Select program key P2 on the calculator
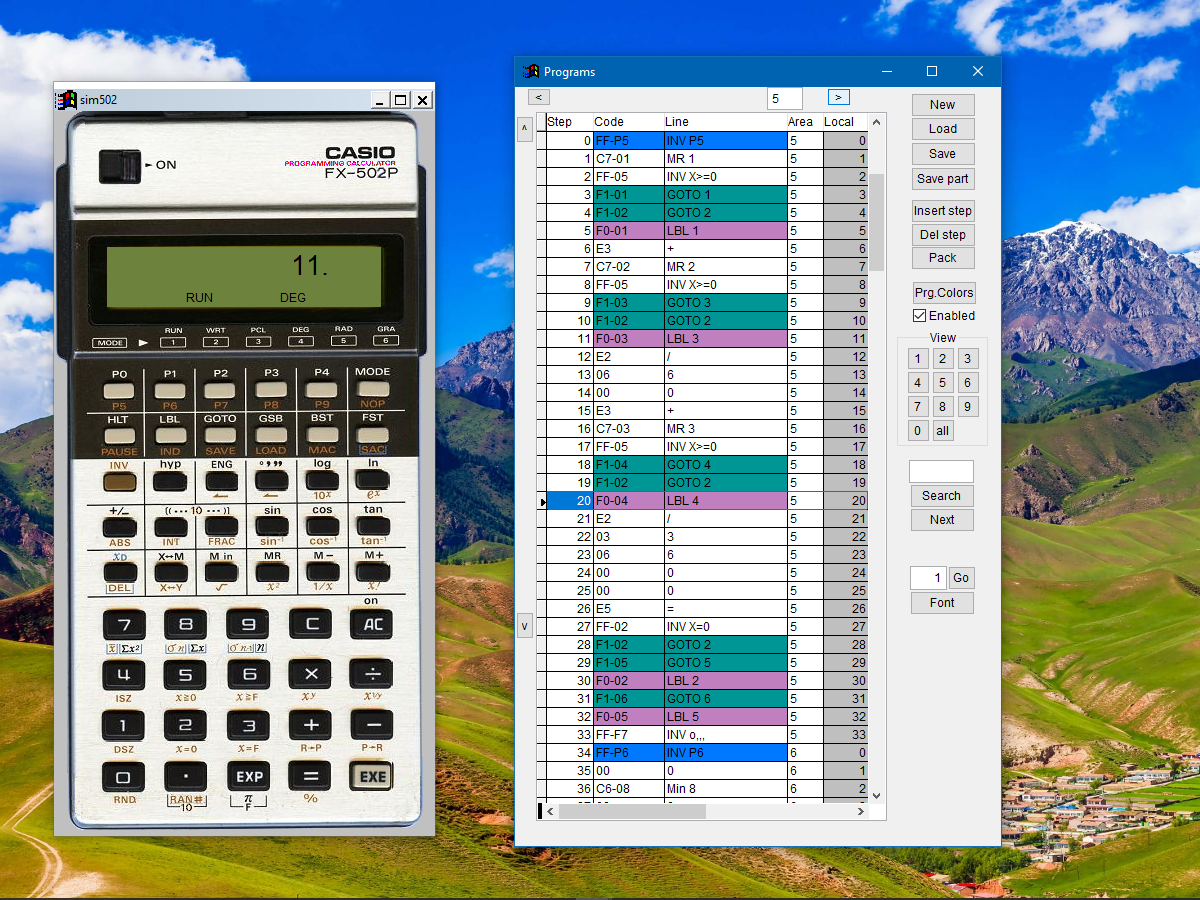Viewport: 1200px width, 900px height. point(221,389)
